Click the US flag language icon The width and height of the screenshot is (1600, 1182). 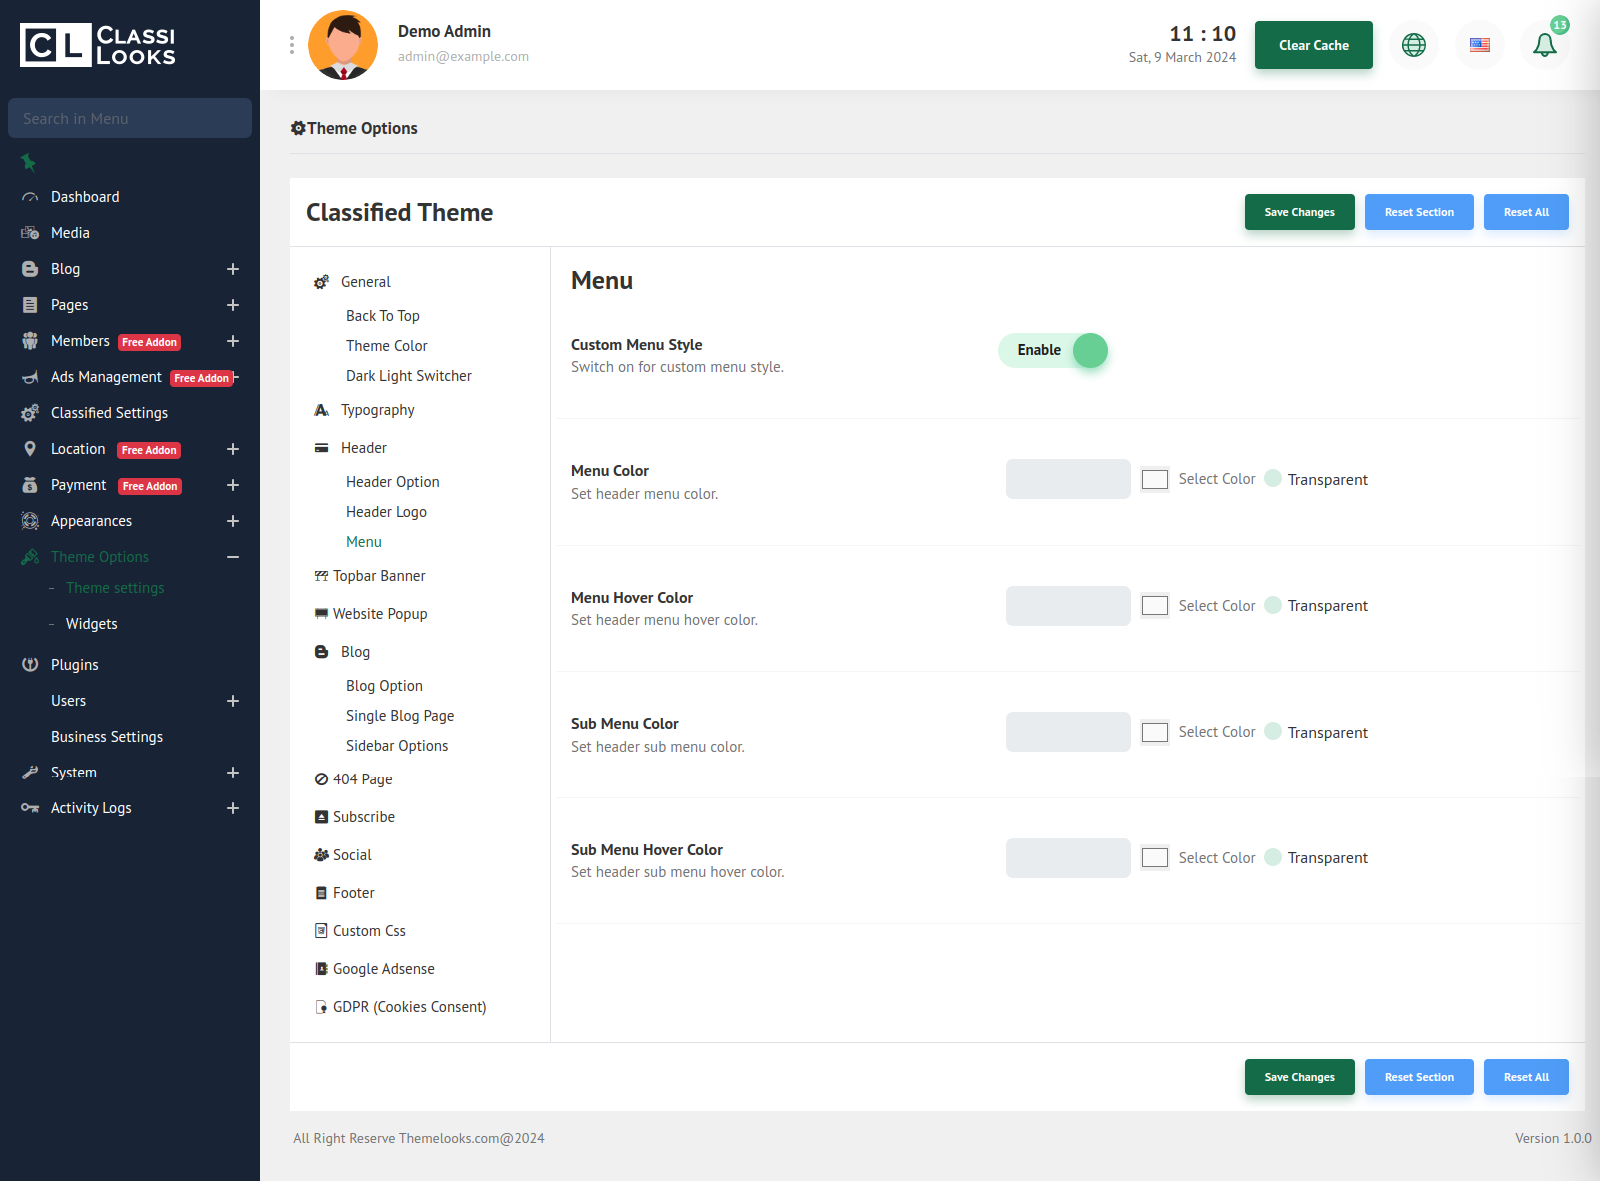pos(1479,45)
